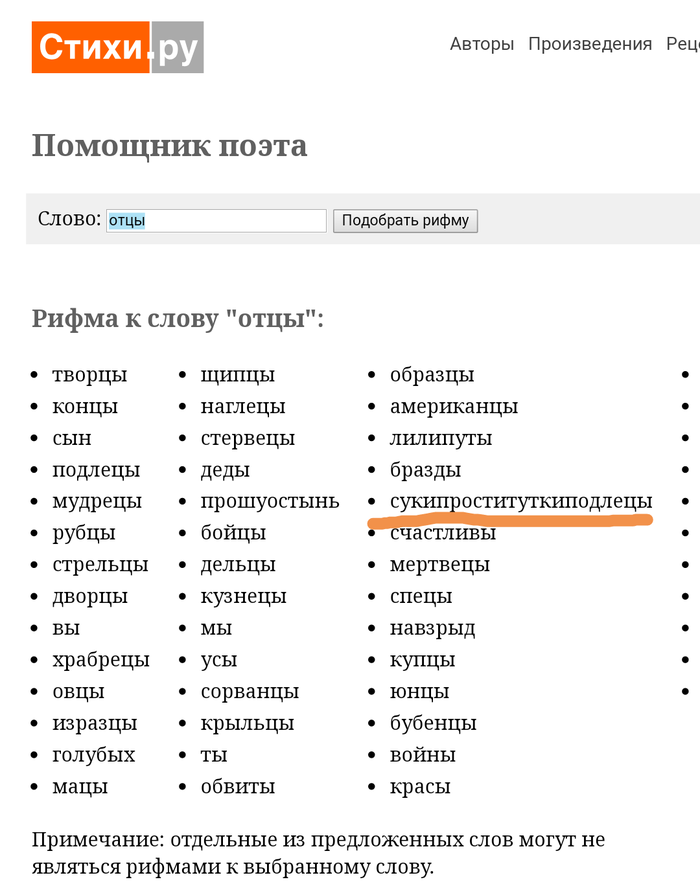Image resolution: width=700 pixels, height=895 pixels.
Task: Click the Стихи.ру logo
Action: pos(117,47)
